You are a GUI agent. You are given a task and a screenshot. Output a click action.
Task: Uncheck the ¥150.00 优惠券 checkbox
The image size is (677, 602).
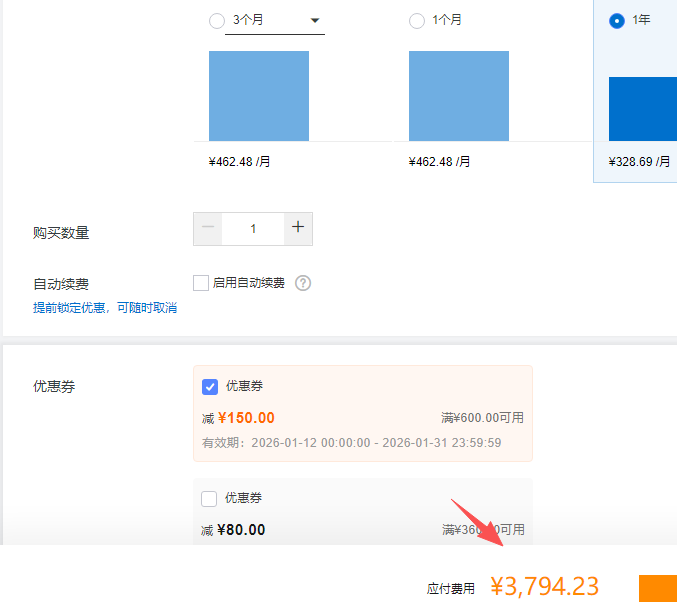pyautogui.click(x=210, y=387)
